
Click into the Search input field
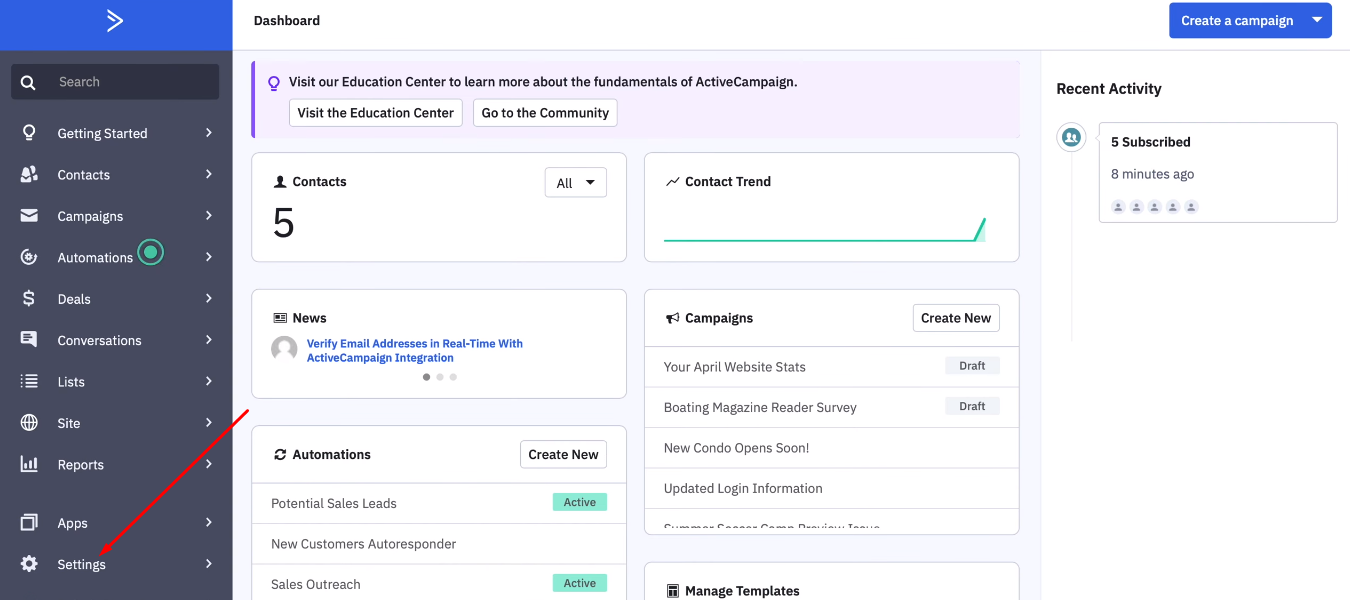pos(115,82)
